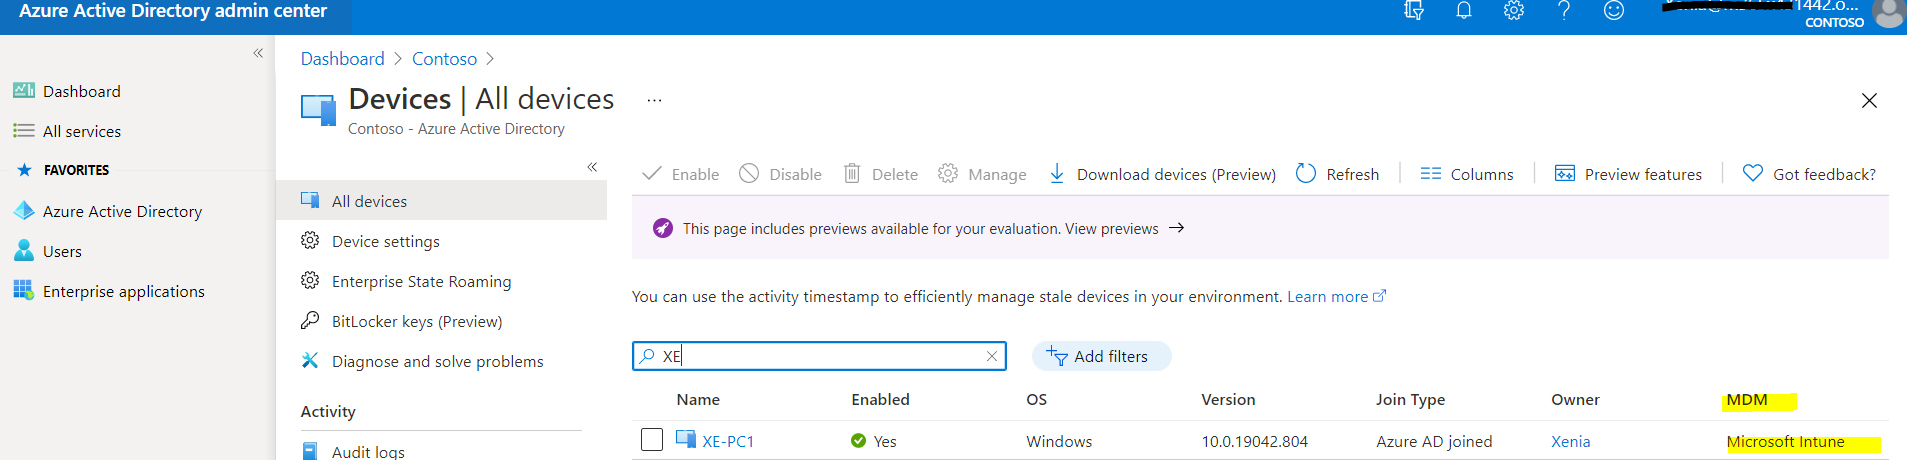Screen dimensions: 1907x460
Task: Select BitLocker keys (Preview) menu item
Action: coord(416,321)
